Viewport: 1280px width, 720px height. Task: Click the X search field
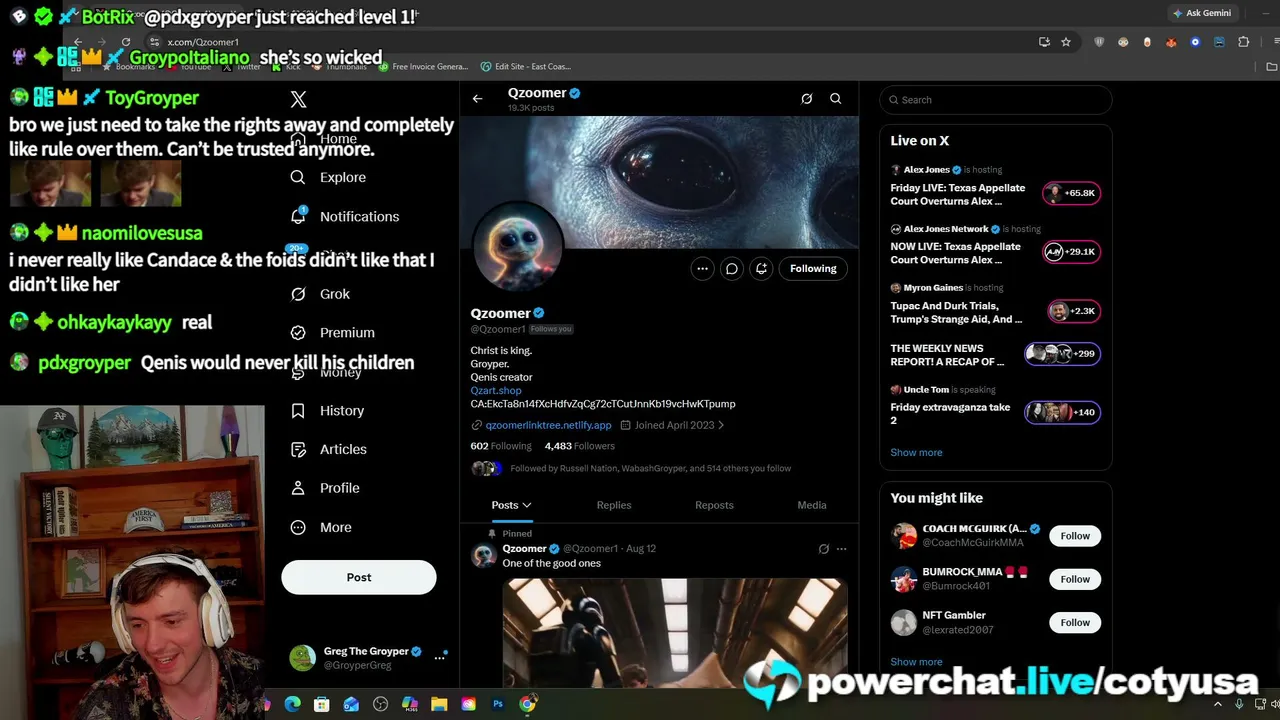point(996,100)
